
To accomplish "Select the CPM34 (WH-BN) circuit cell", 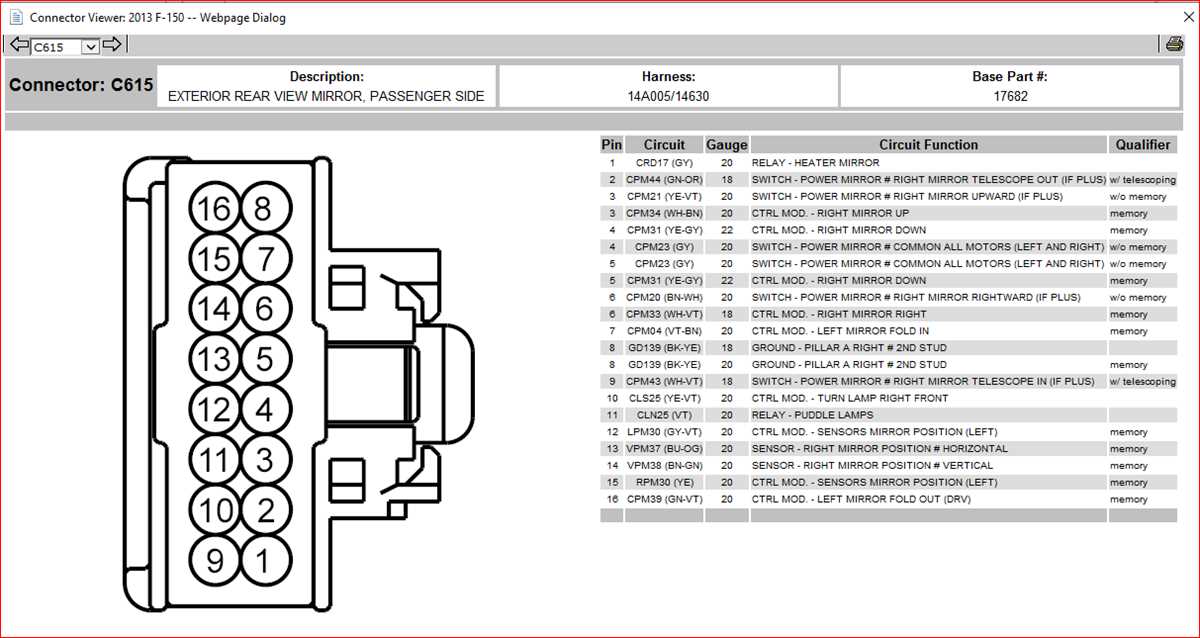I will [x=664, y=213].
